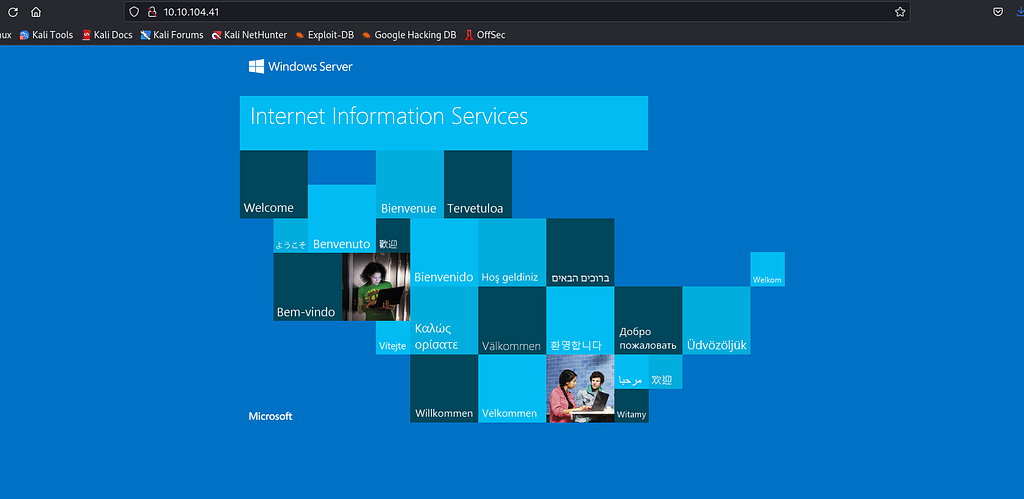This screenshot has width=1024, height=499.
Task: Click the Üdvözöljük tile
Action: (x=716, y=321)
